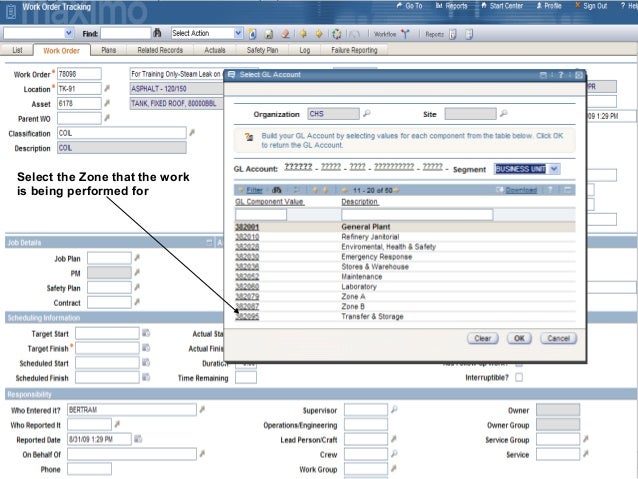Open the Organization lookup magnifier

pyautogui.click(x=367, y=114)
